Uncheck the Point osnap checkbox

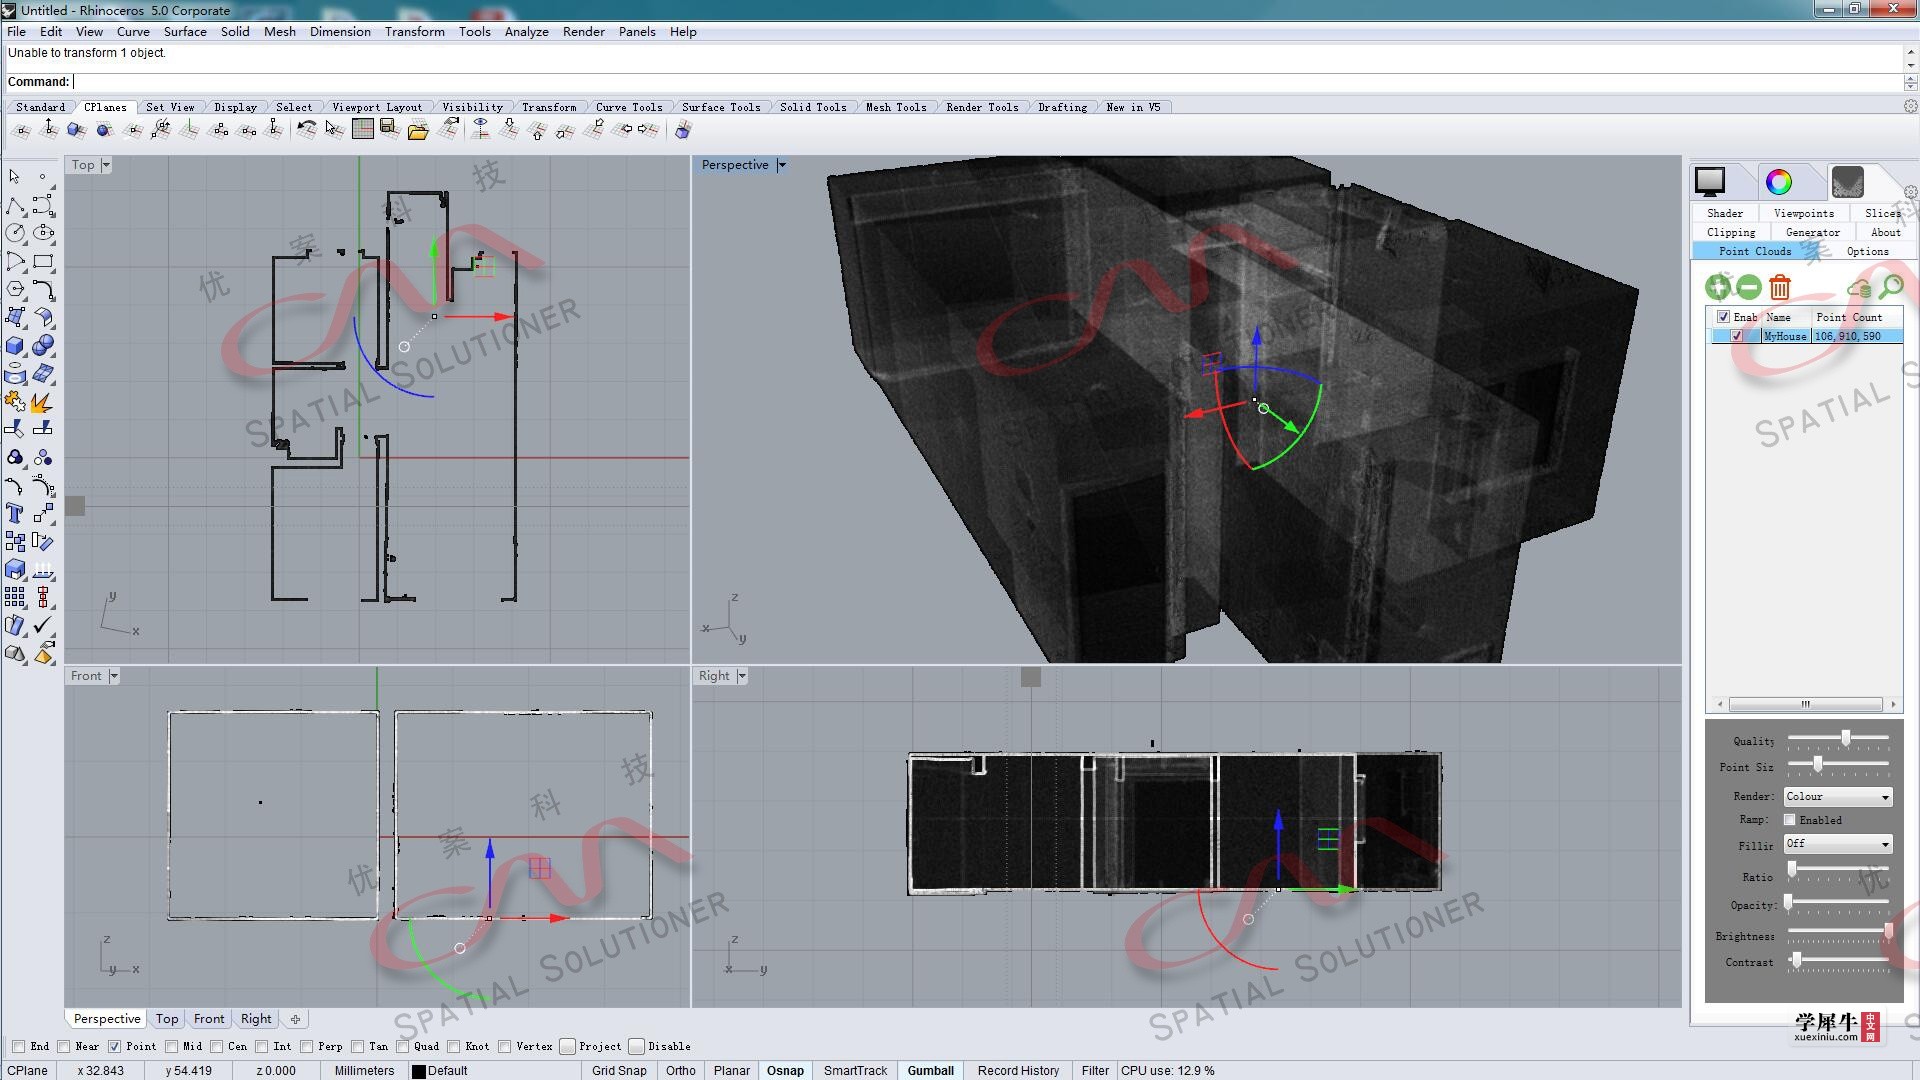(x=114, y=1046)
